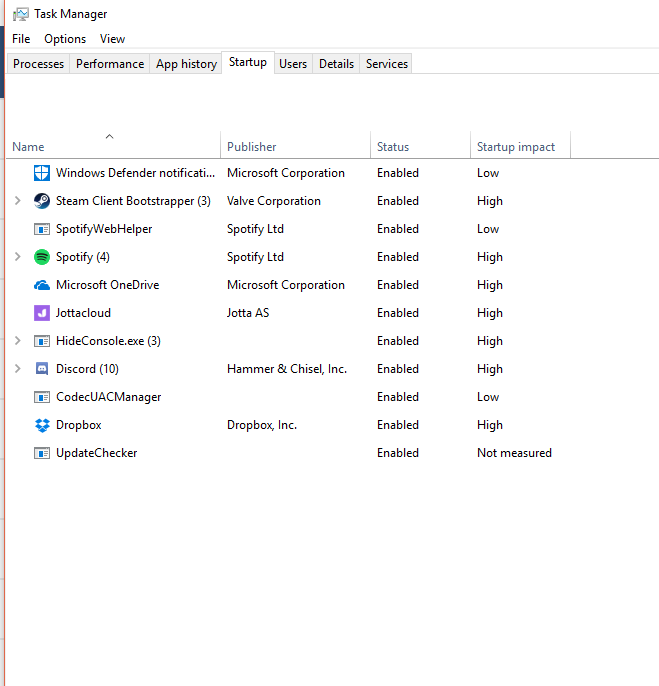This screenshot has width=659, height=686.
Task: Click Microsoft Corporation publisher in OneDrive row
Action: point(286,285)
